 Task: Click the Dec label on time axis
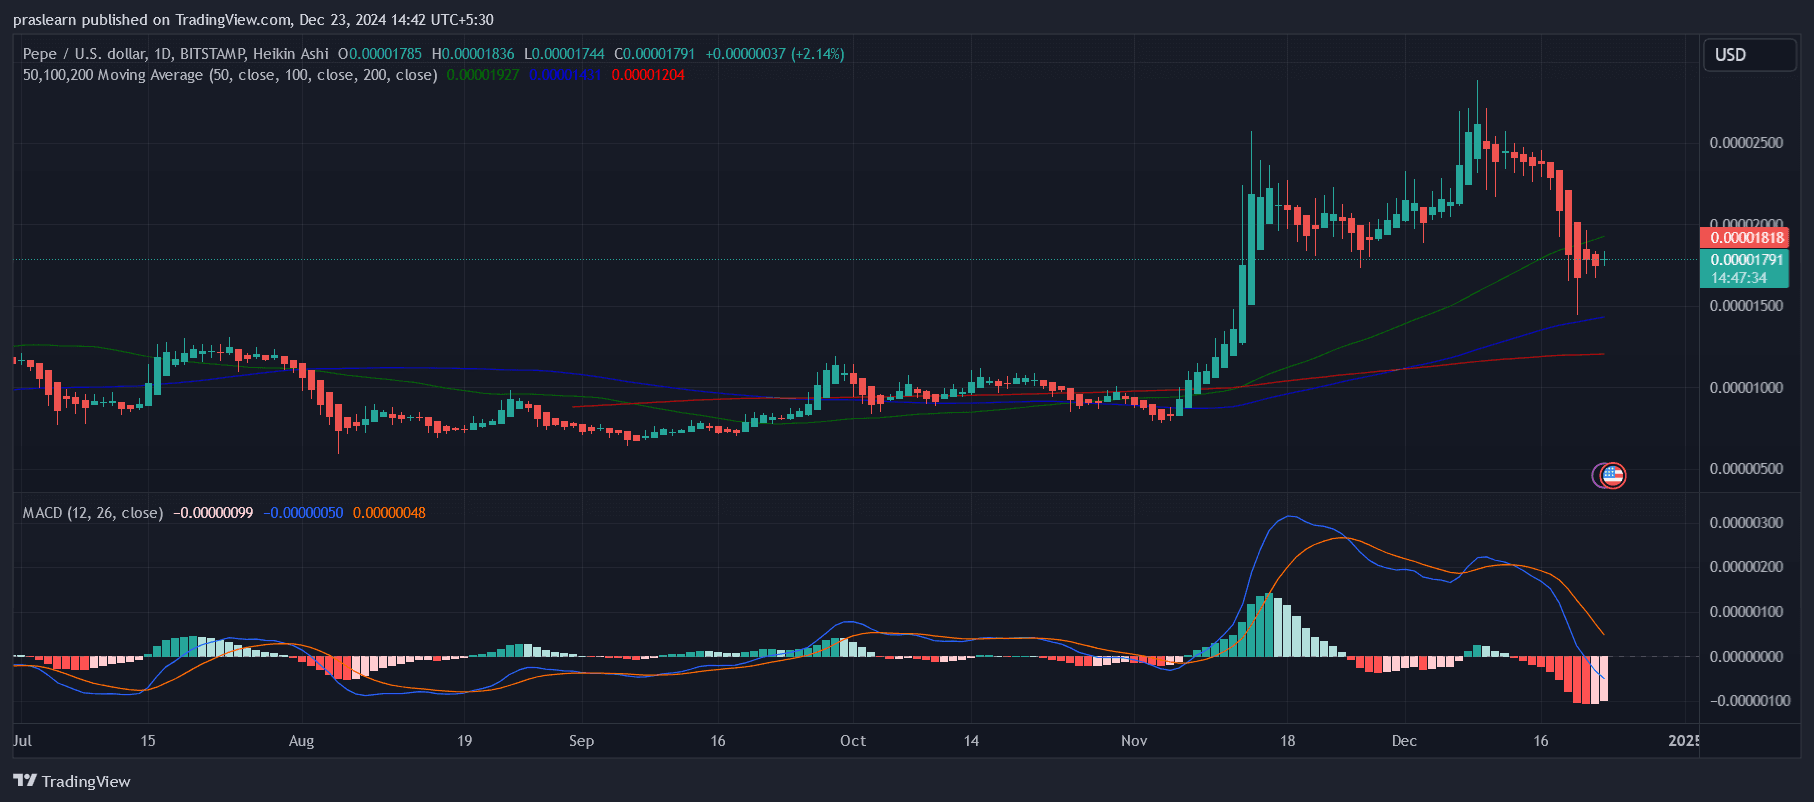1404,741
